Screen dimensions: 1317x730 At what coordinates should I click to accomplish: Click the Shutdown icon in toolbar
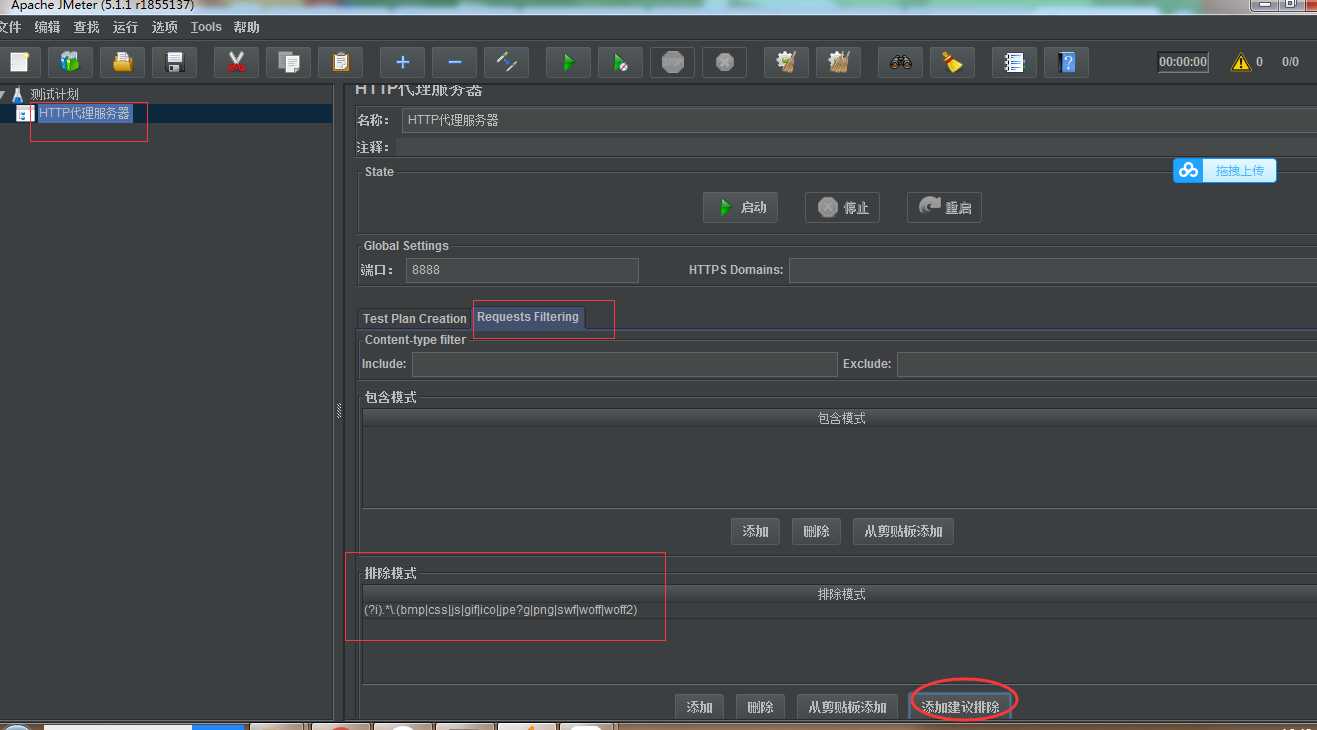click(x=724, y=62)
